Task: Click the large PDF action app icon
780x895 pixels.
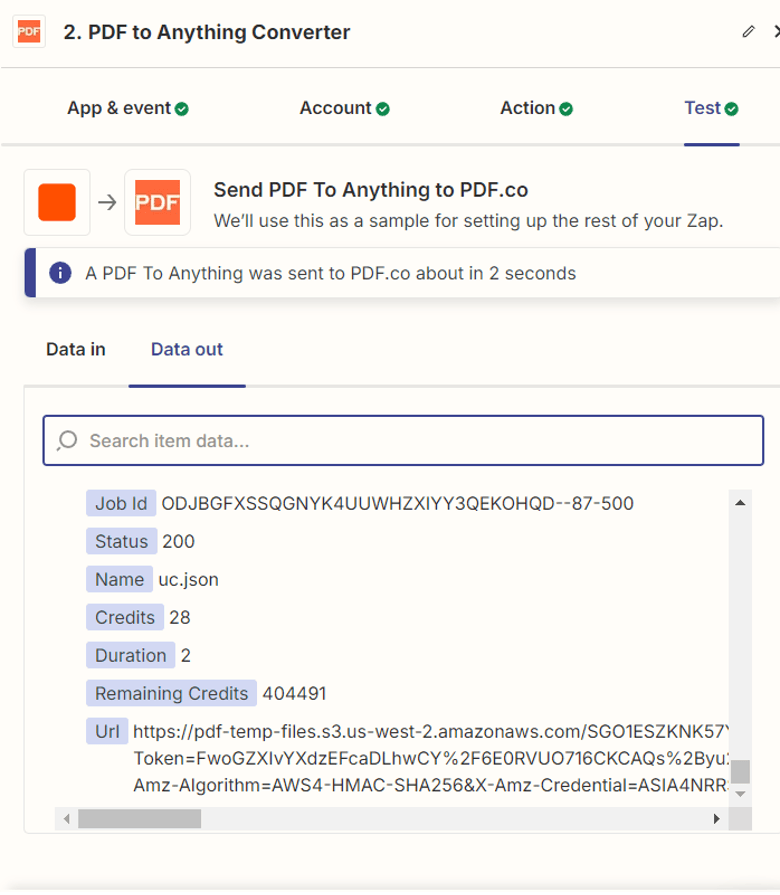Action: click(x=157, y=202)
